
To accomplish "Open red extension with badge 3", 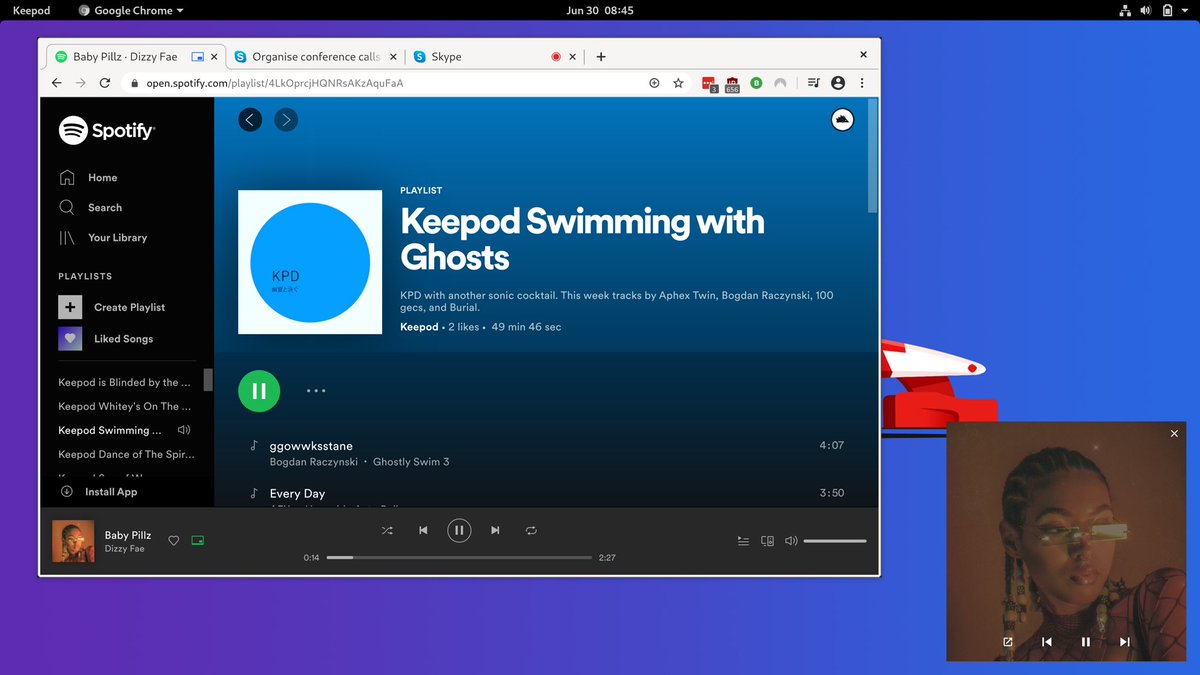I will coord(709,84).
